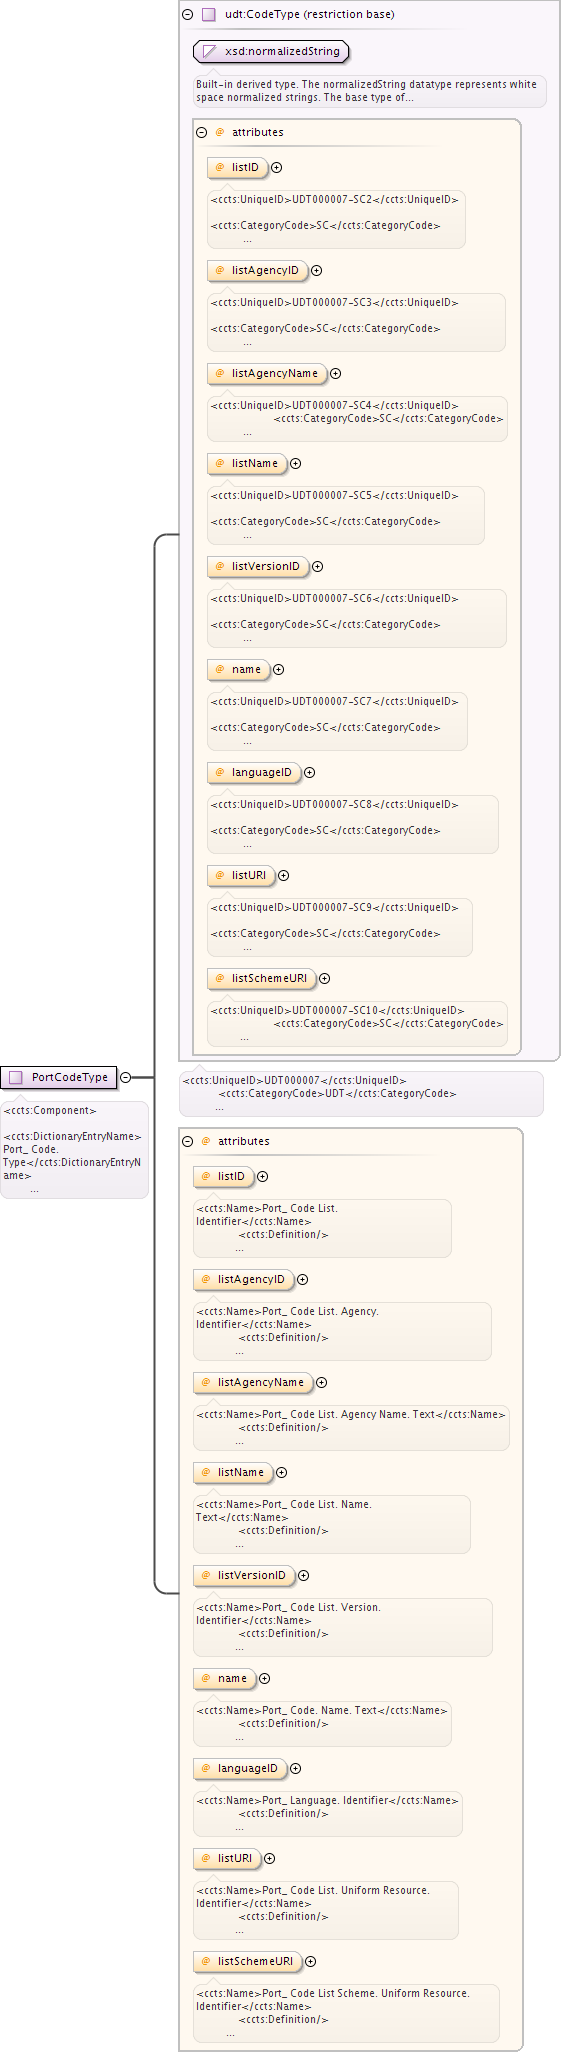Click the xsd:normalizedString simple type icon
562x2053 pixels.
point(209,51)
